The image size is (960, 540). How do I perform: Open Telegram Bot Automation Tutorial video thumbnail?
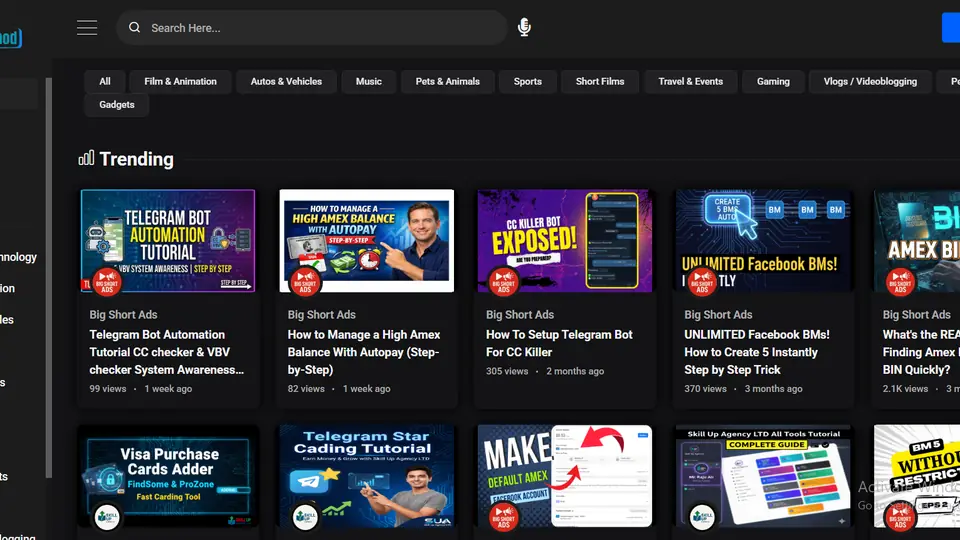click(168, 241)
